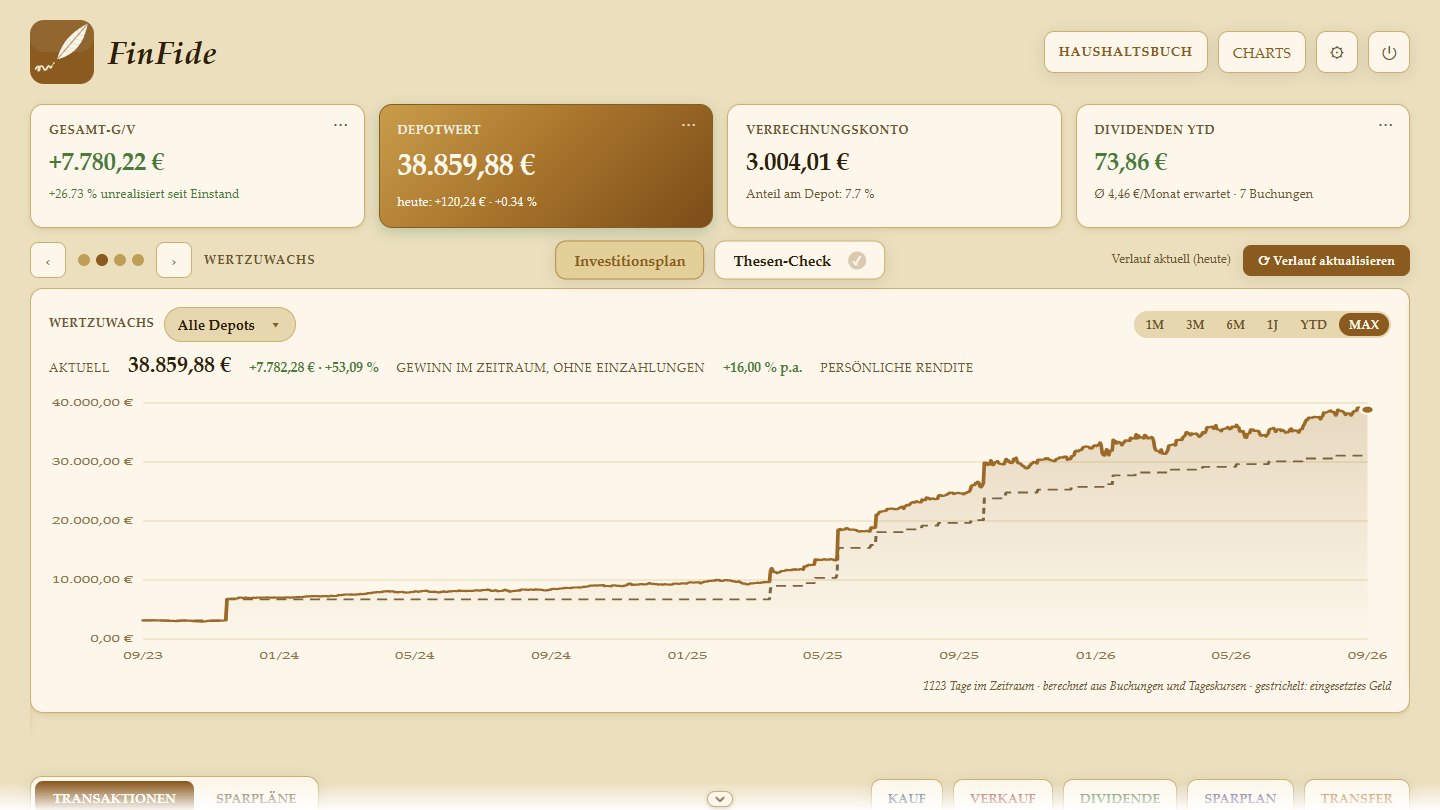
Task: Click the Sparplan action button
Action: (x=1240, y=797)
